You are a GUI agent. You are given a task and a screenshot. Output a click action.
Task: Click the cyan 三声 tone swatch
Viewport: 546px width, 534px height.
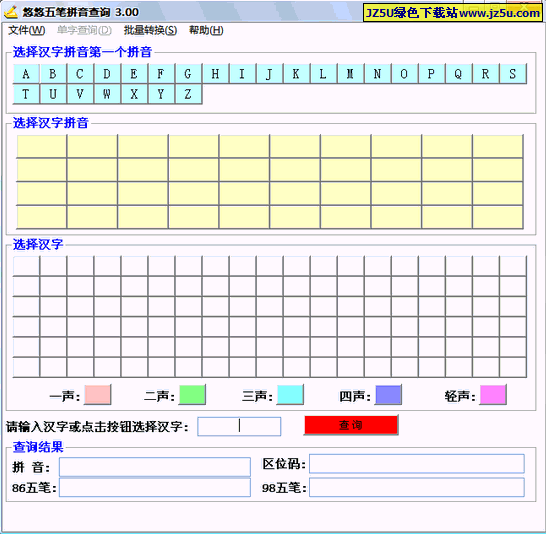[290, 395]
